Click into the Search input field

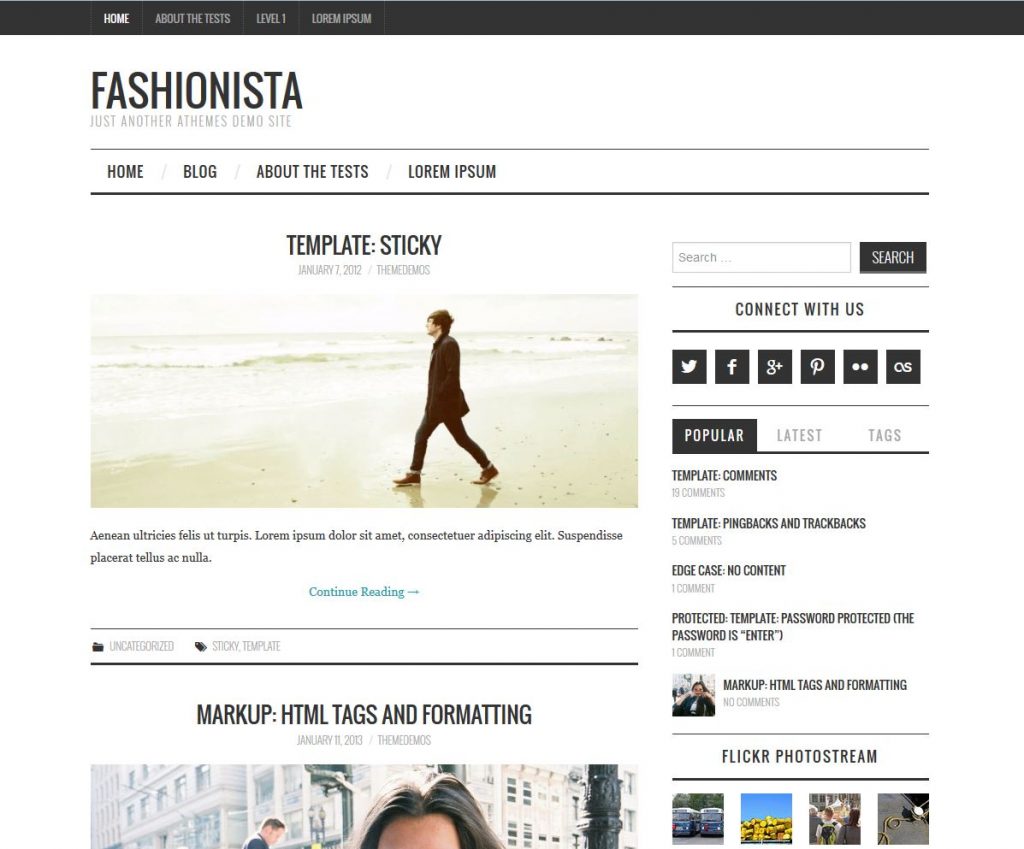(761, 257)
